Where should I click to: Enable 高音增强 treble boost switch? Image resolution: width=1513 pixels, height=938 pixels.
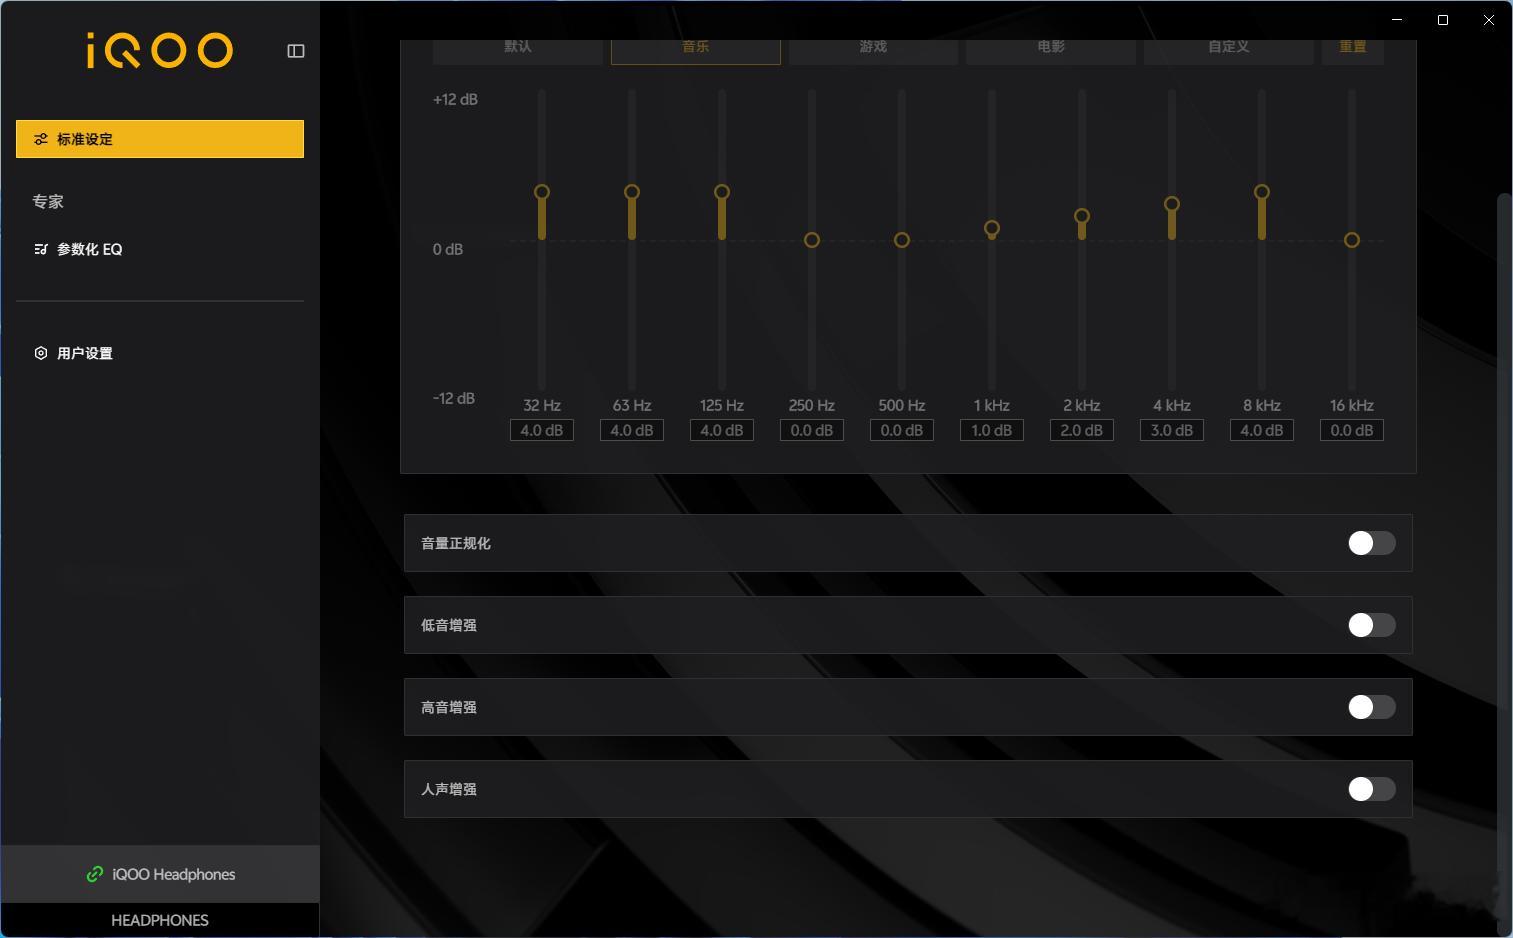pos(1372,707)
